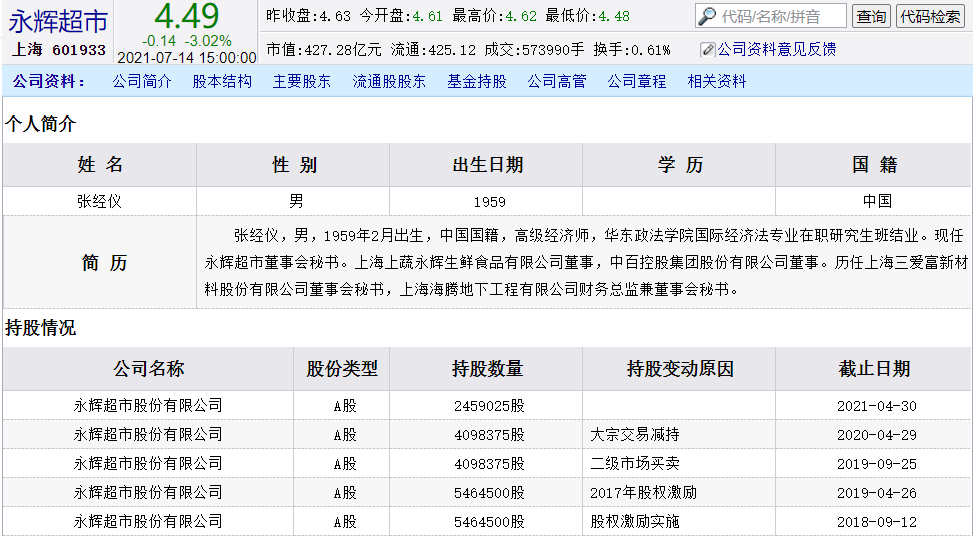This screenshot has height=536, width=976.
Task: Click the 2459025股 holding cell
Action: [489, 406]
